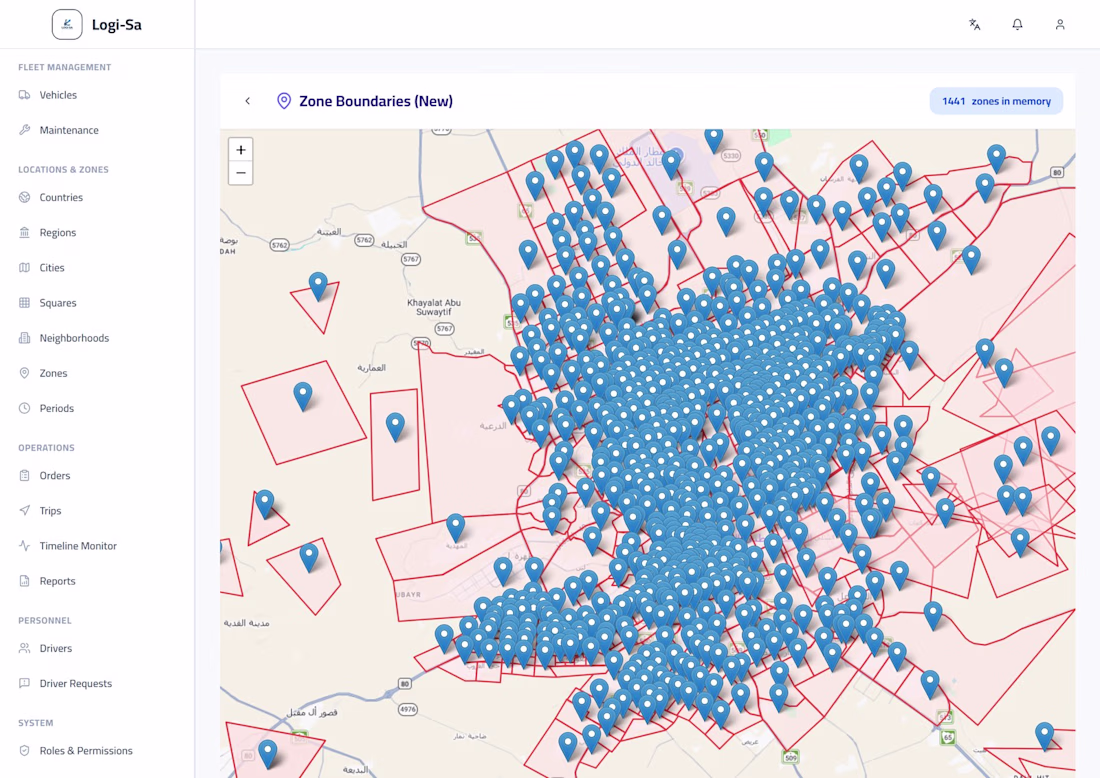This screenshot has width=1100, height=778.
Task: Click the Fleet Management section heading
Action: (x=65, y=67)
